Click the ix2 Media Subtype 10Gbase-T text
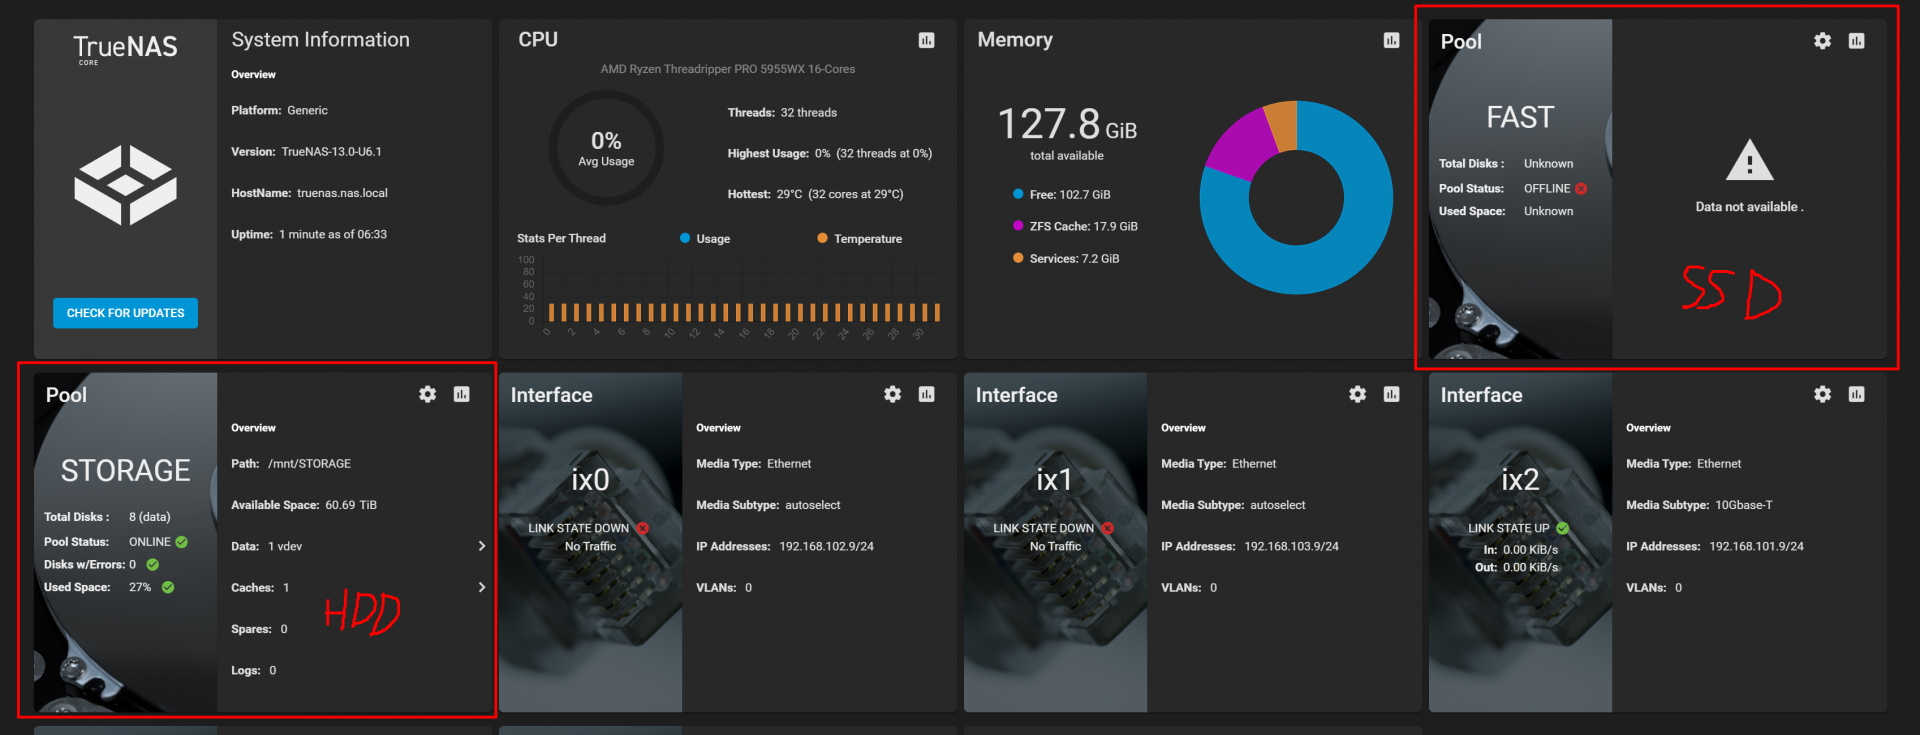This screenshot has height=735, width=1920. point(1699,505)
